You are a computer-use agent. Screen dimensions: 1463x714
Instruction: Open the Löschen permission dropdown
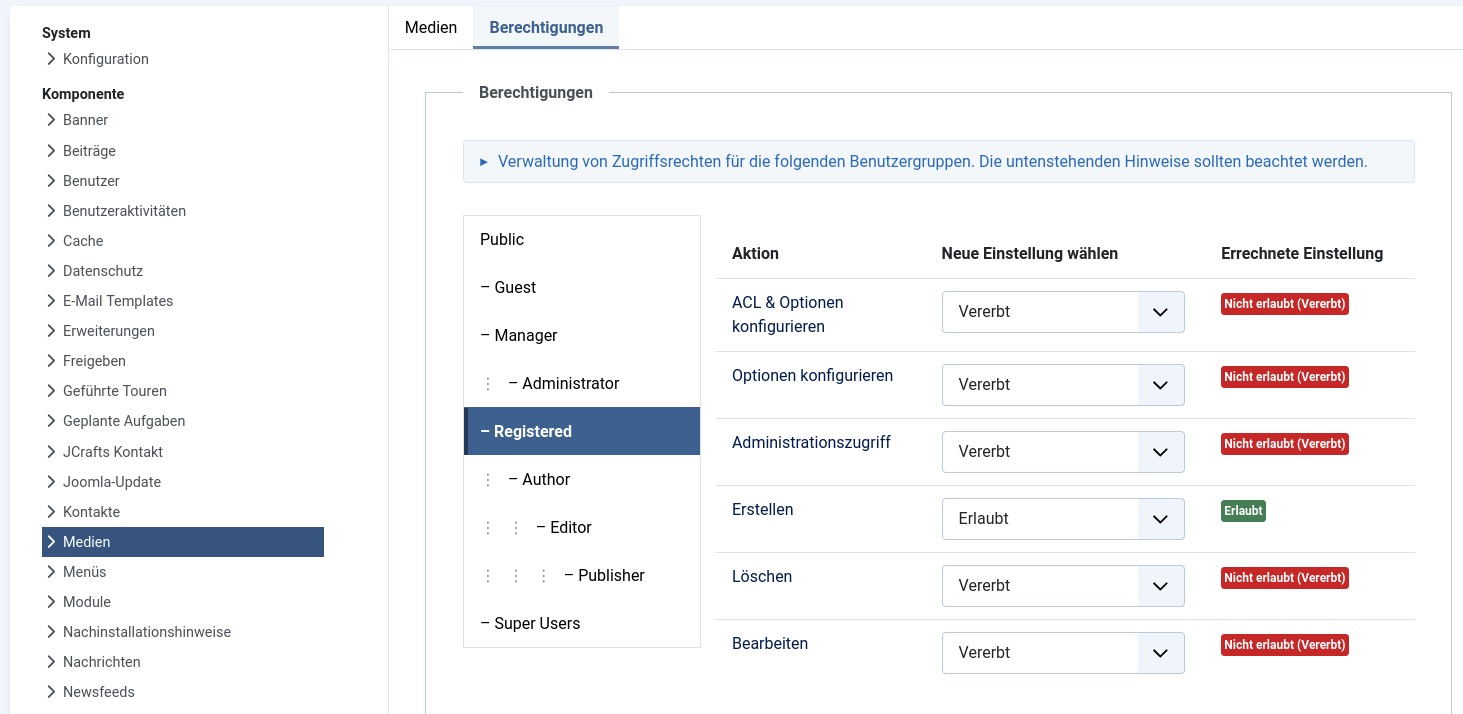click(1062, 586)
